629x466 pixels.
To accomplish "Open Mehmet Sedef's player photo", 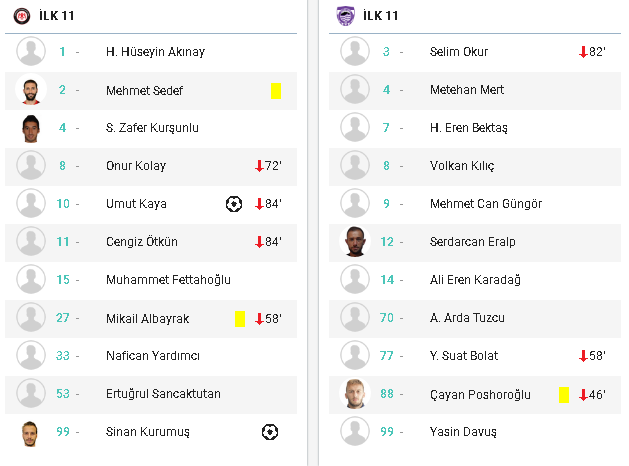I will 31,90.
